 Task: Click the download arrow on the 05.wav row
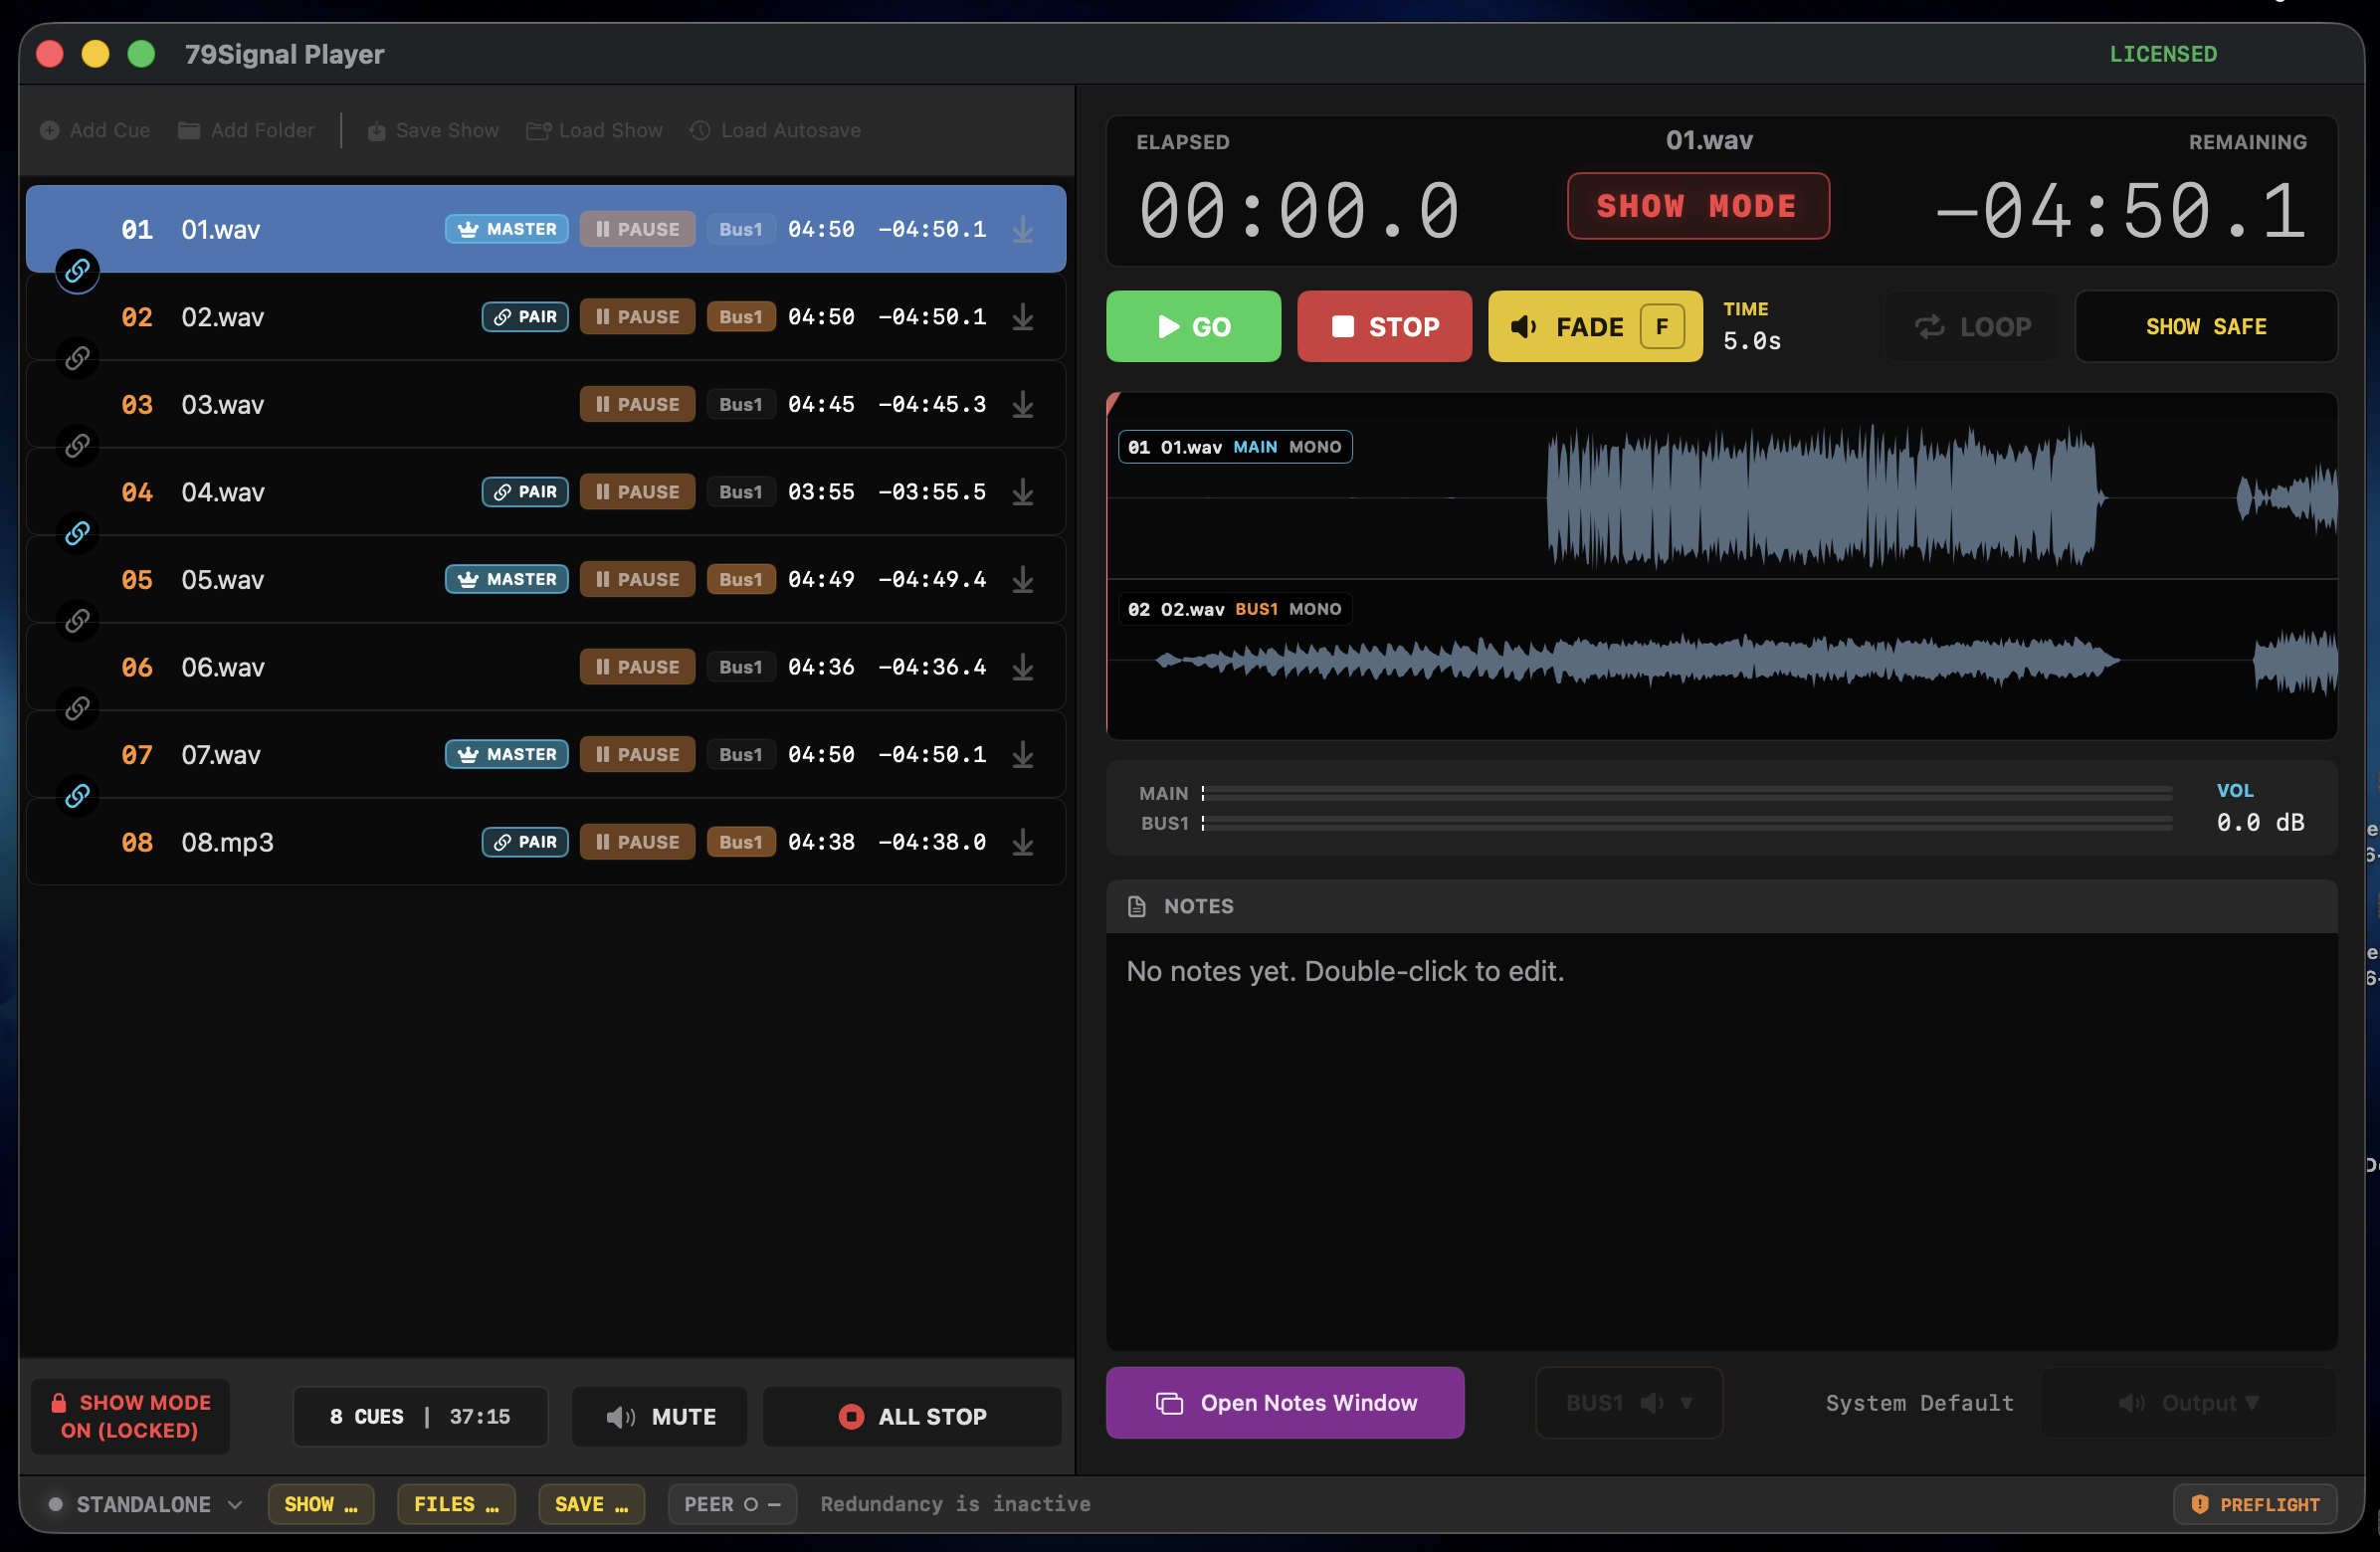(x=1022, y=579)
